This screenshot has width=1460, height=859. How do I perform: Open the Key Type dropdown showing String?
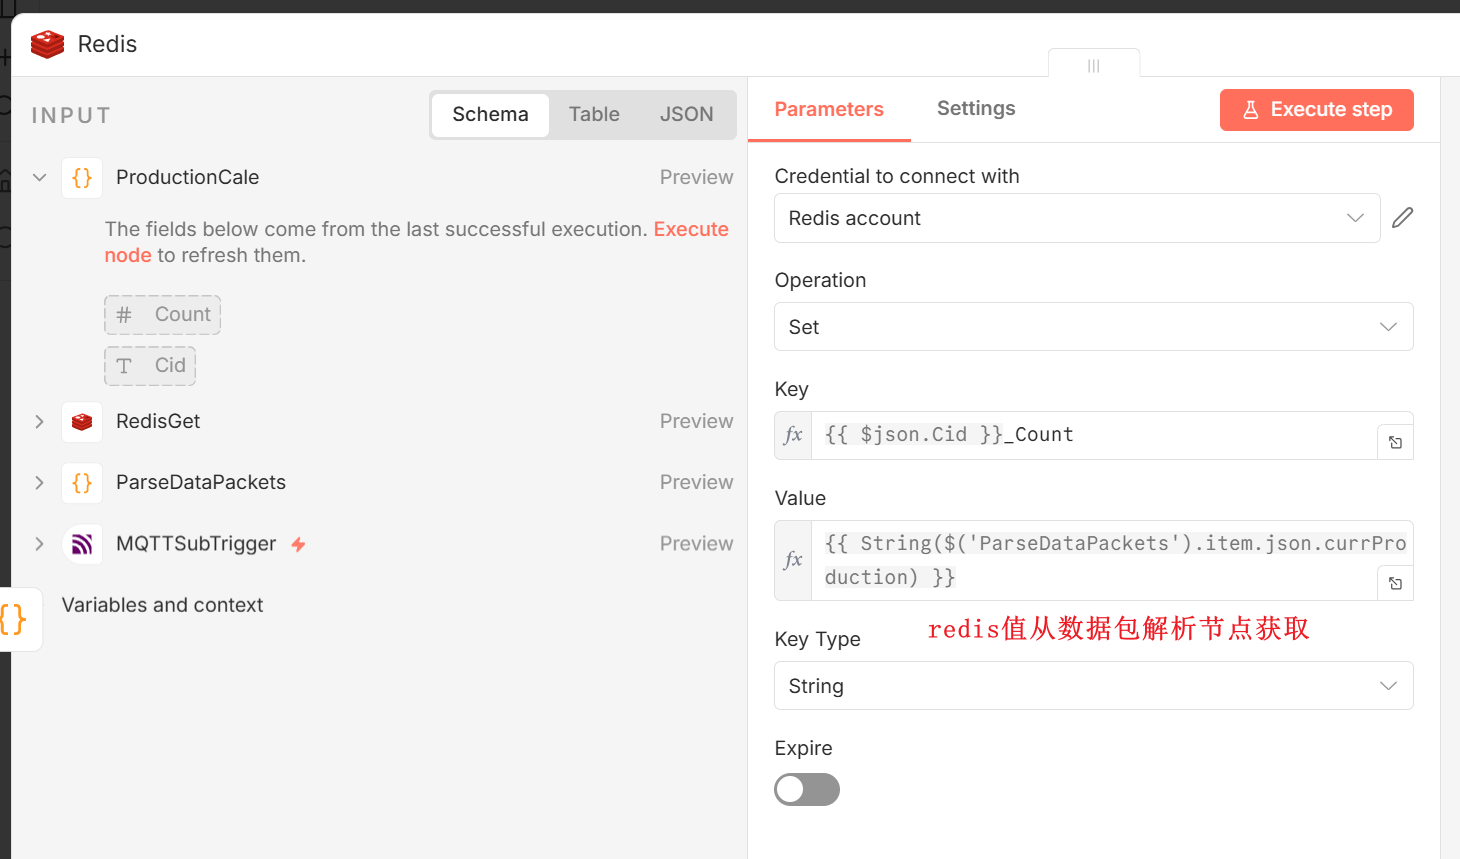coord(1094,686)
